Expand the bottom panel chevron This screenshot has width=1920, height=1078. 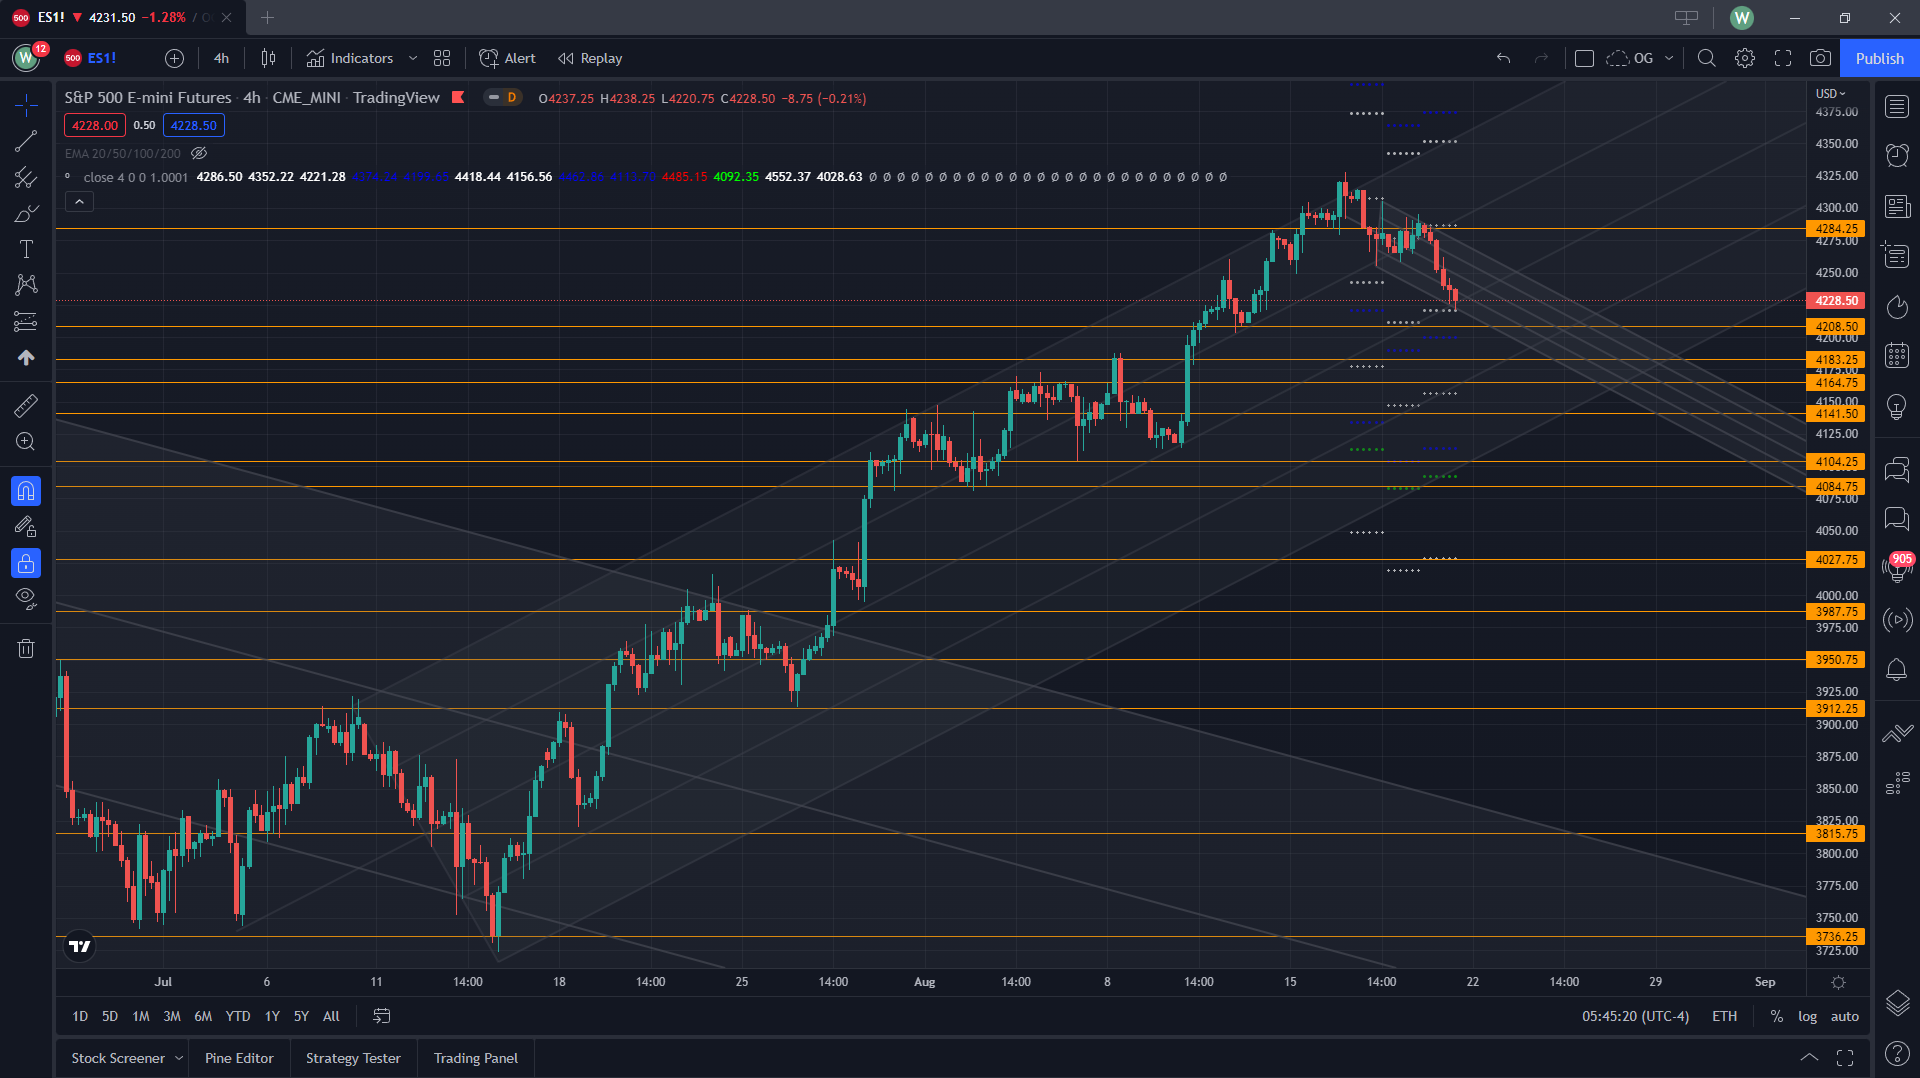click(x=1809, y=1058)
